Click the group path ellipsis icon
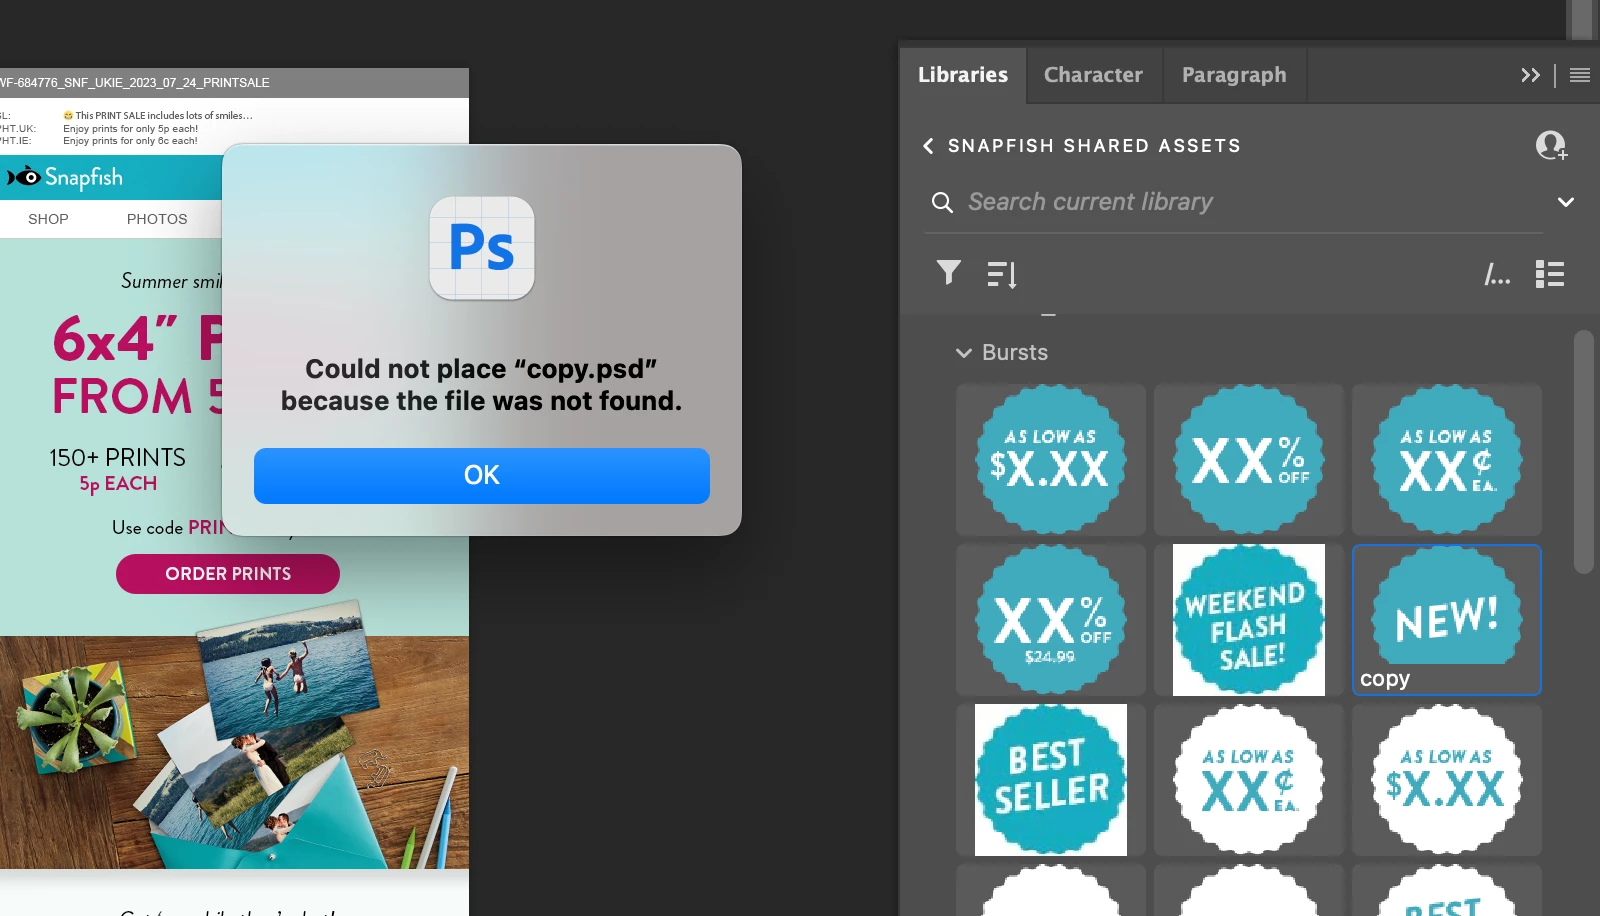1600x916 pixels. [1497, 274]
